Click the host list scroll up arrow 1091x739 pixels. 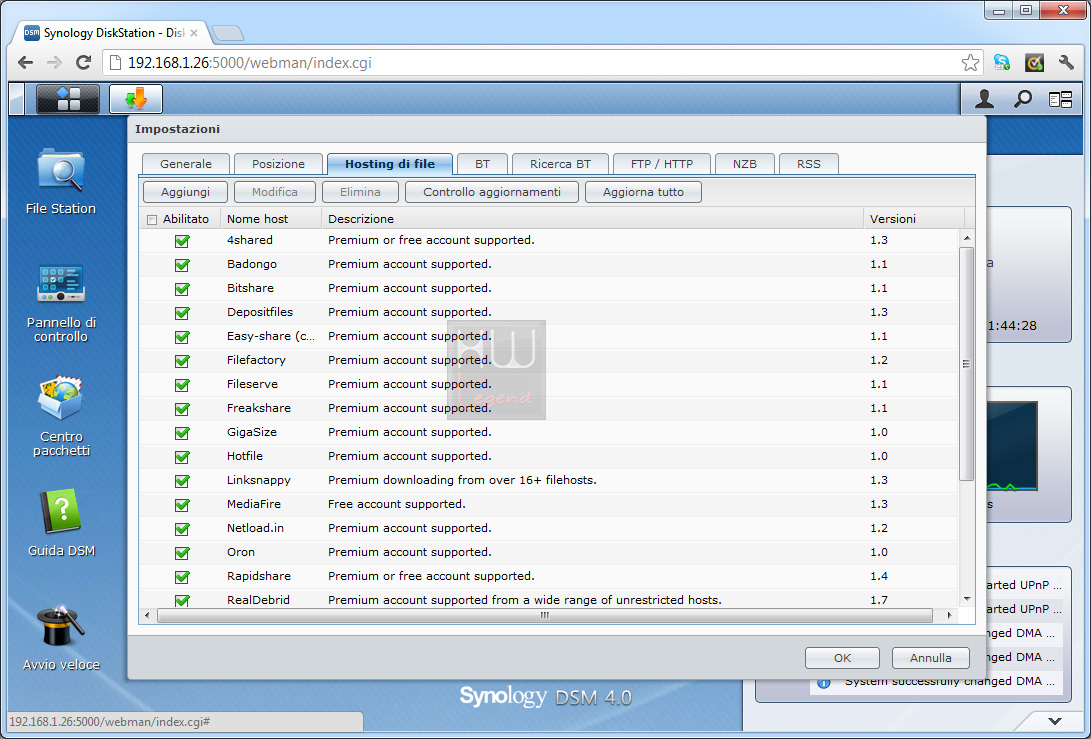tap(966, 239)
